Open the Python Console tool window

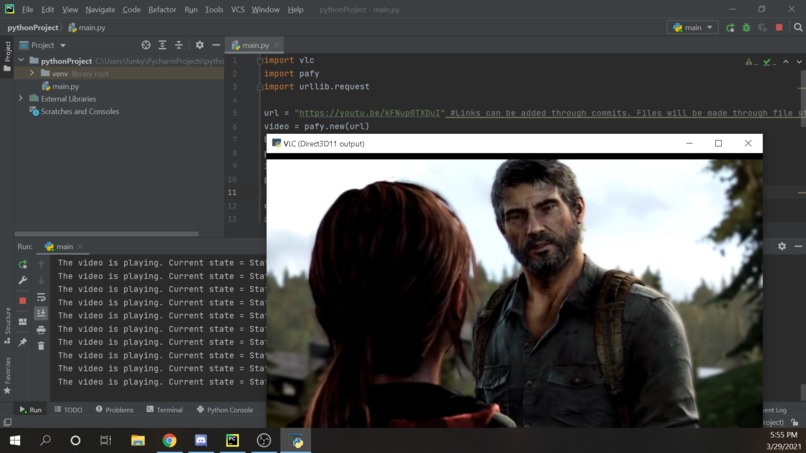pyautogui.click(x=225, y=410)
